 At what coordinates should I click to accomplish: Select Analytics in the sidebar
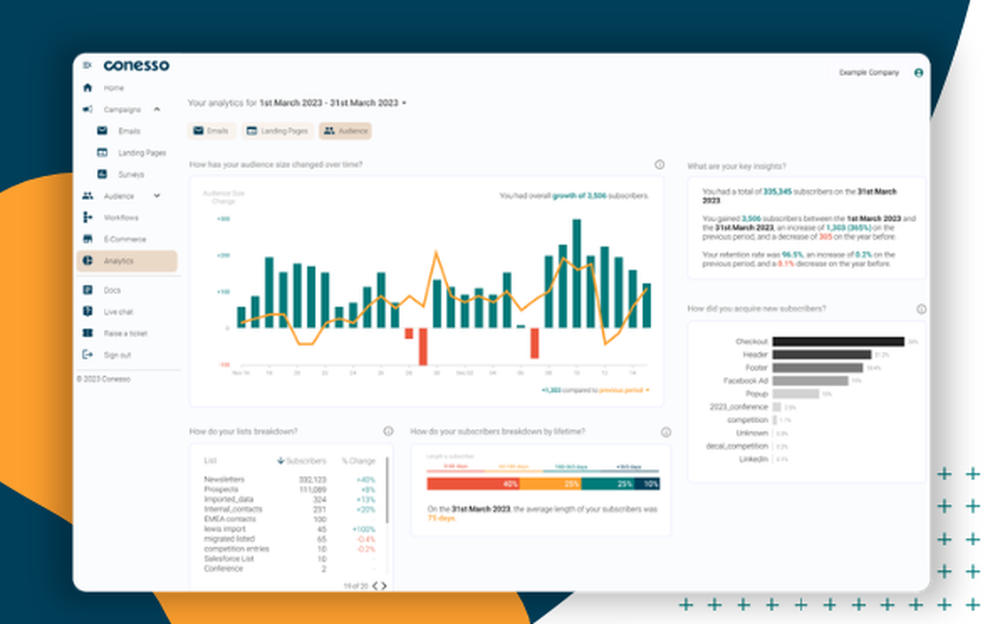point(127,261)
